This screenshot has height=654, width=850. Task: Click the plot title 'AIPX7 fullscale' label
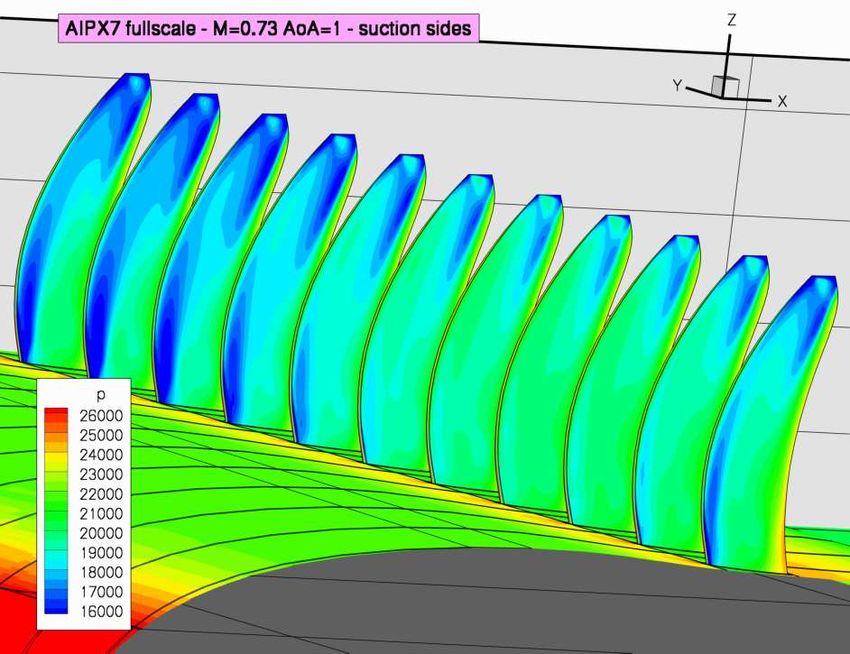pos(268,28)
